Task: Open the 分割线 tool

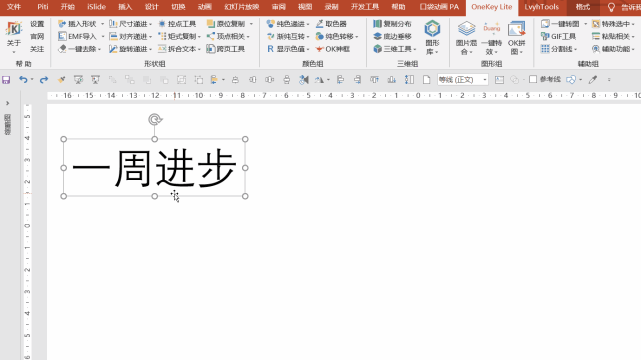Action: [x=558, y=49]
